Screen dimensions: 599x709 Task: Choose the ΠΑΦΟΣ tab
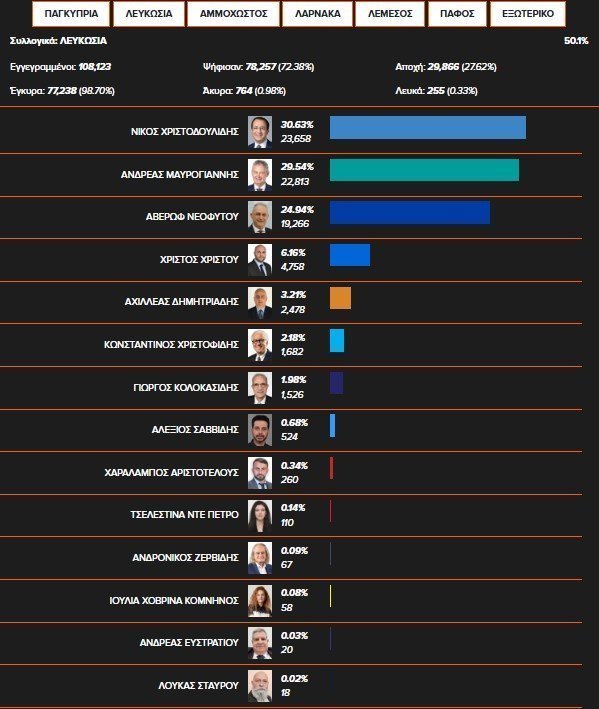click(457, 14)
